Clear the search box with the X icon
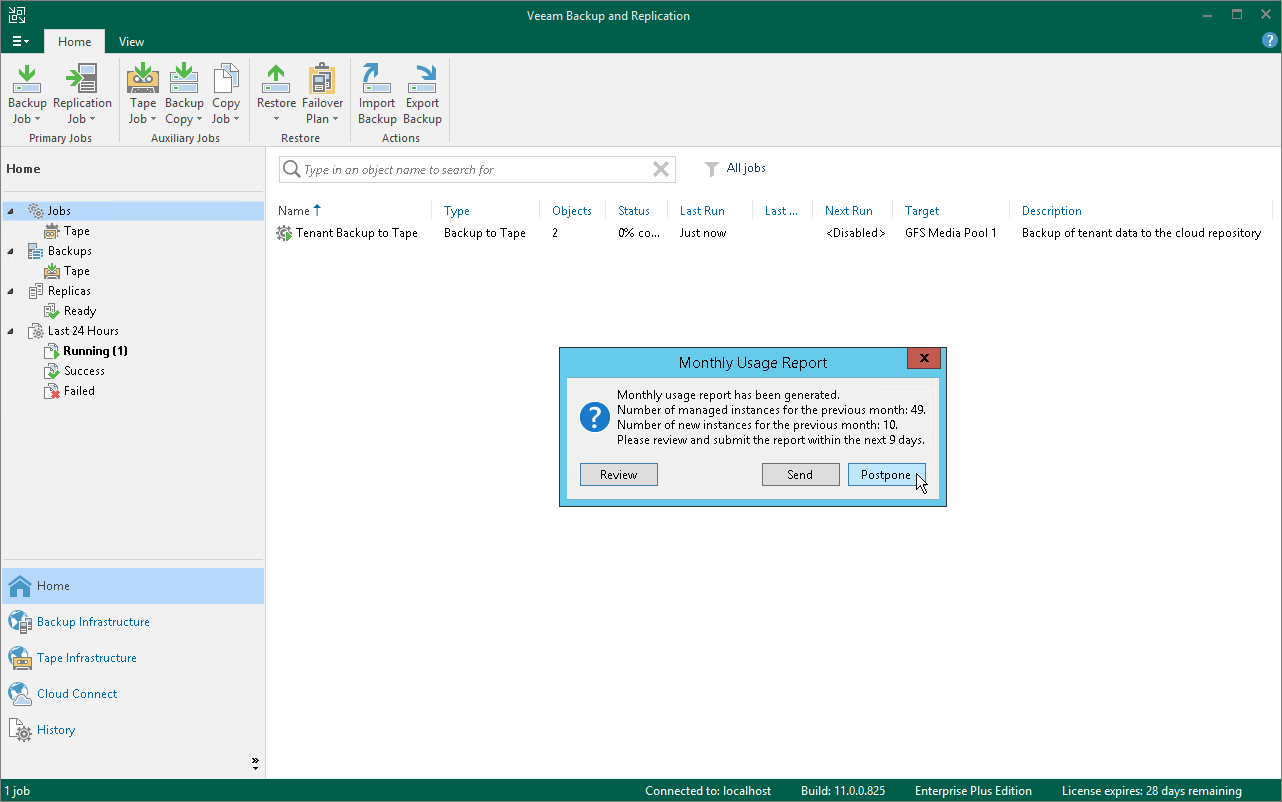Image resolution: width=1282 pixels, height=802 pixels. coord(661,170)
